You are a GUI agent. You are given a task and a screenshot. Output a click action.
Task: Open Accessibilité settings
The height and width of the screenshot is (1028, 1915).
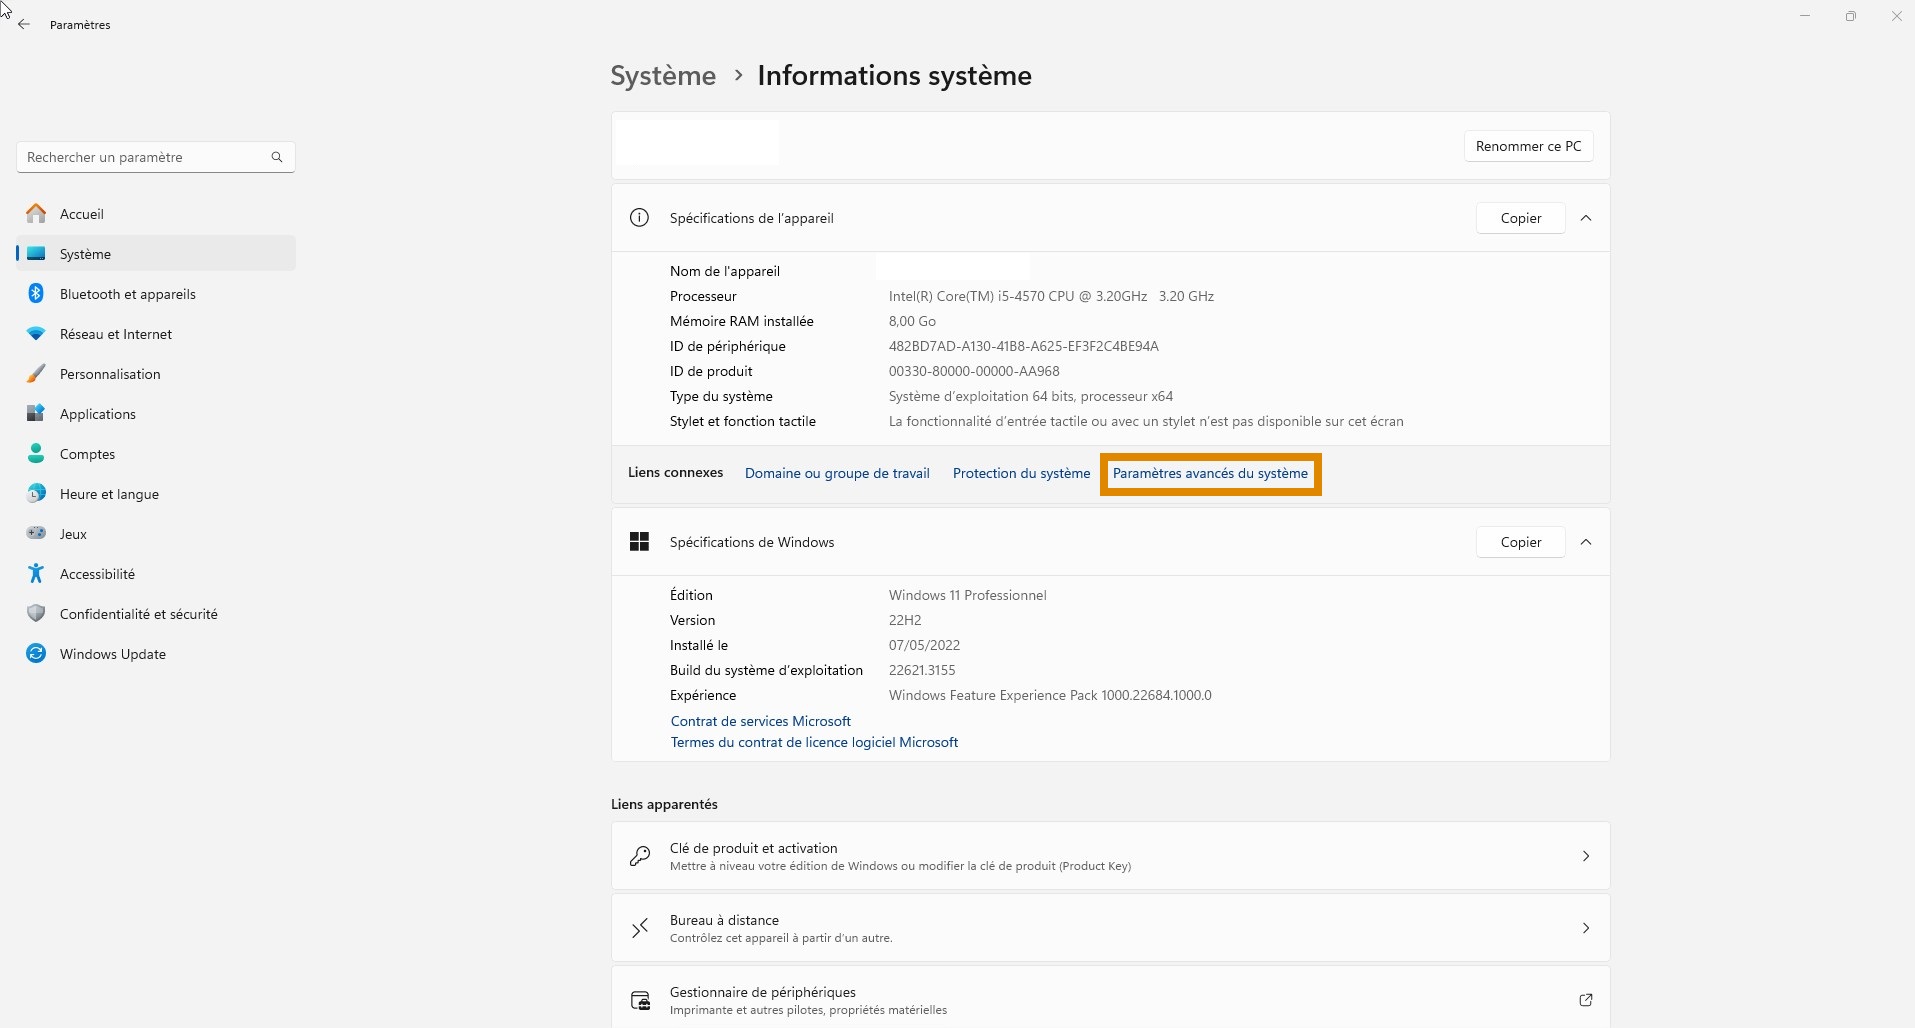[x=97, y=573]
